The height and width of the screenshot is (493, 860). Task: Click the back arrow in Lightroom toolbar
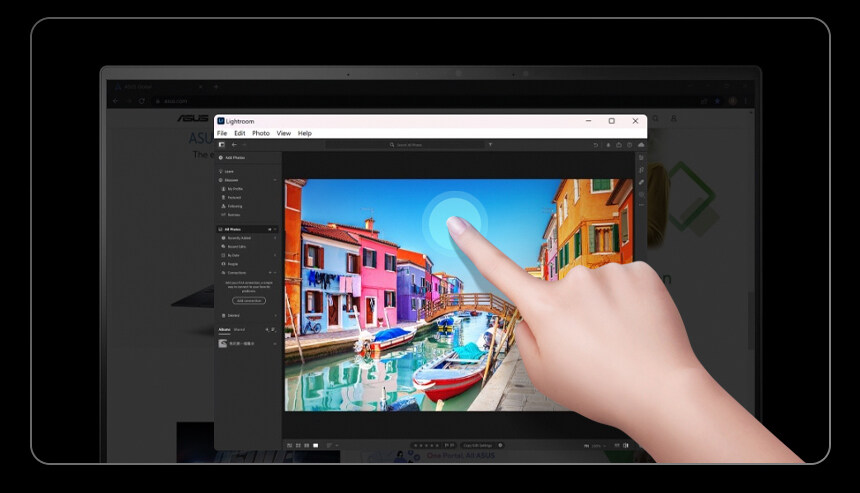pos(234,145)
